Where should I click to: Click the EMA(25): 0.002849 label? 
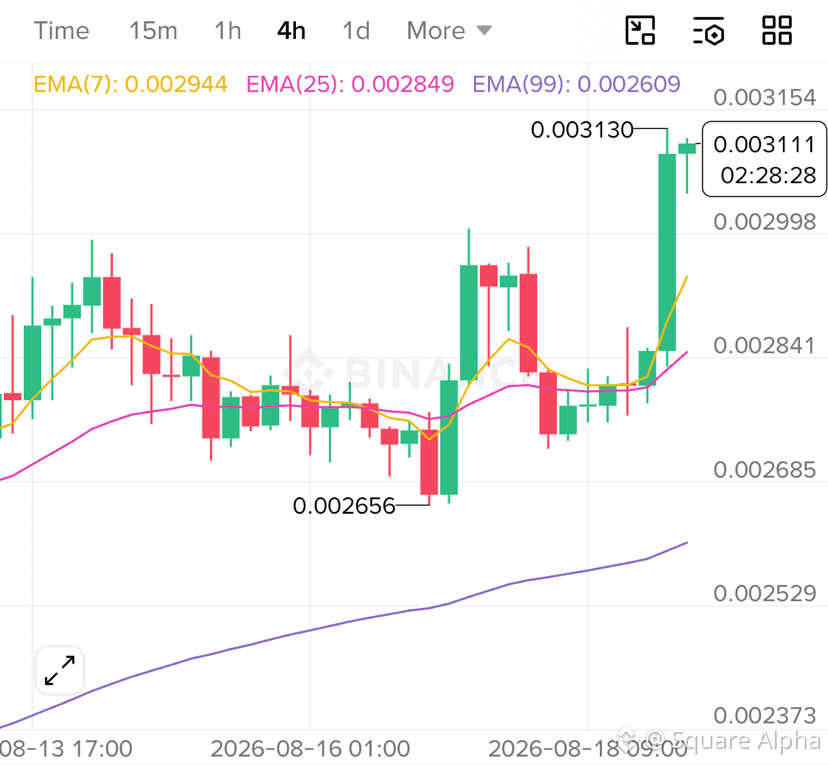click(350, 84)
